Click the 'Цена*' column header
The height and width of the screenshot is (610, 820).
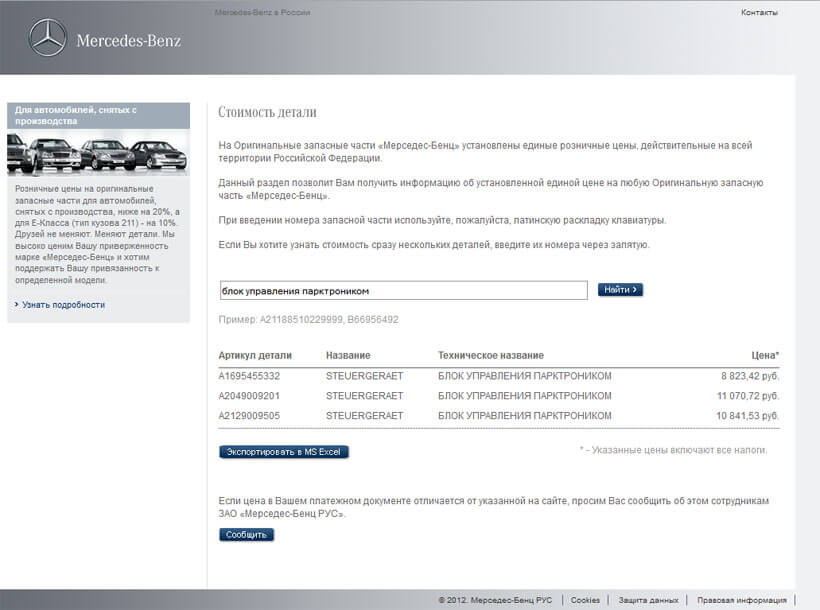[765, 355]
